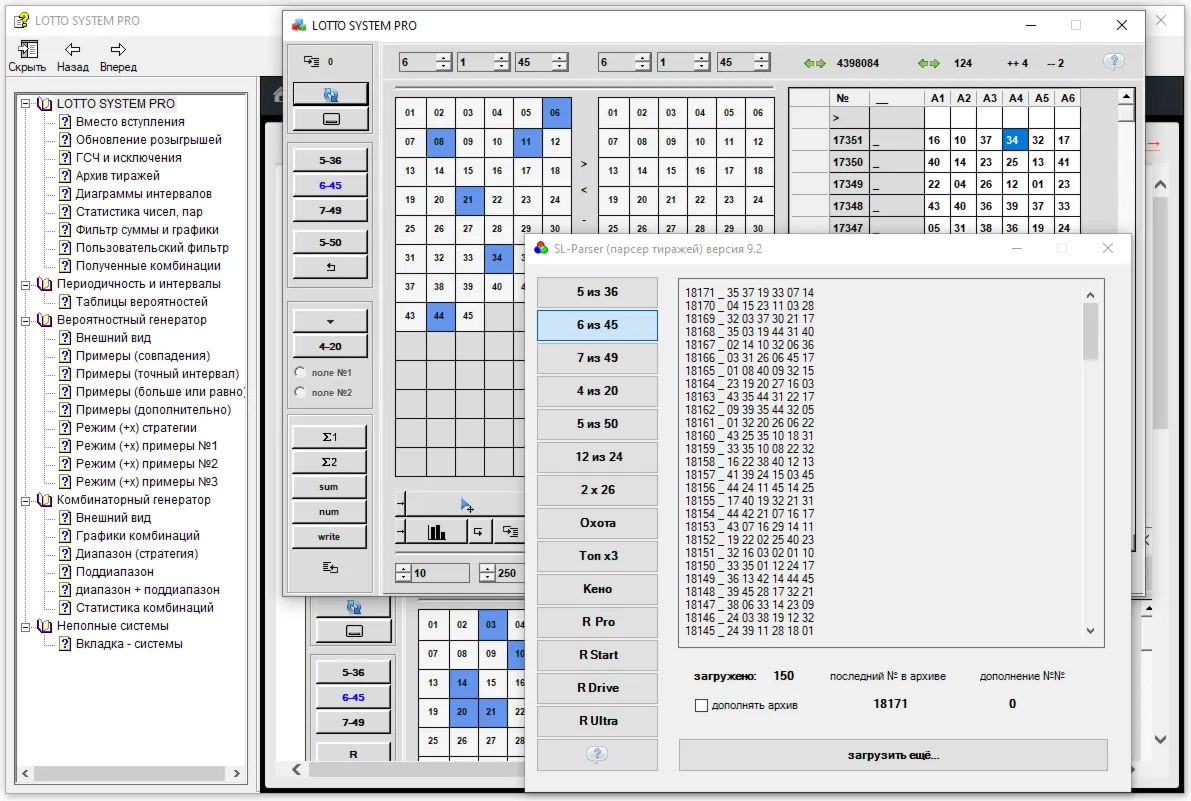Click the spinner arrows of the leftmost 6 box

coord(444,62)
